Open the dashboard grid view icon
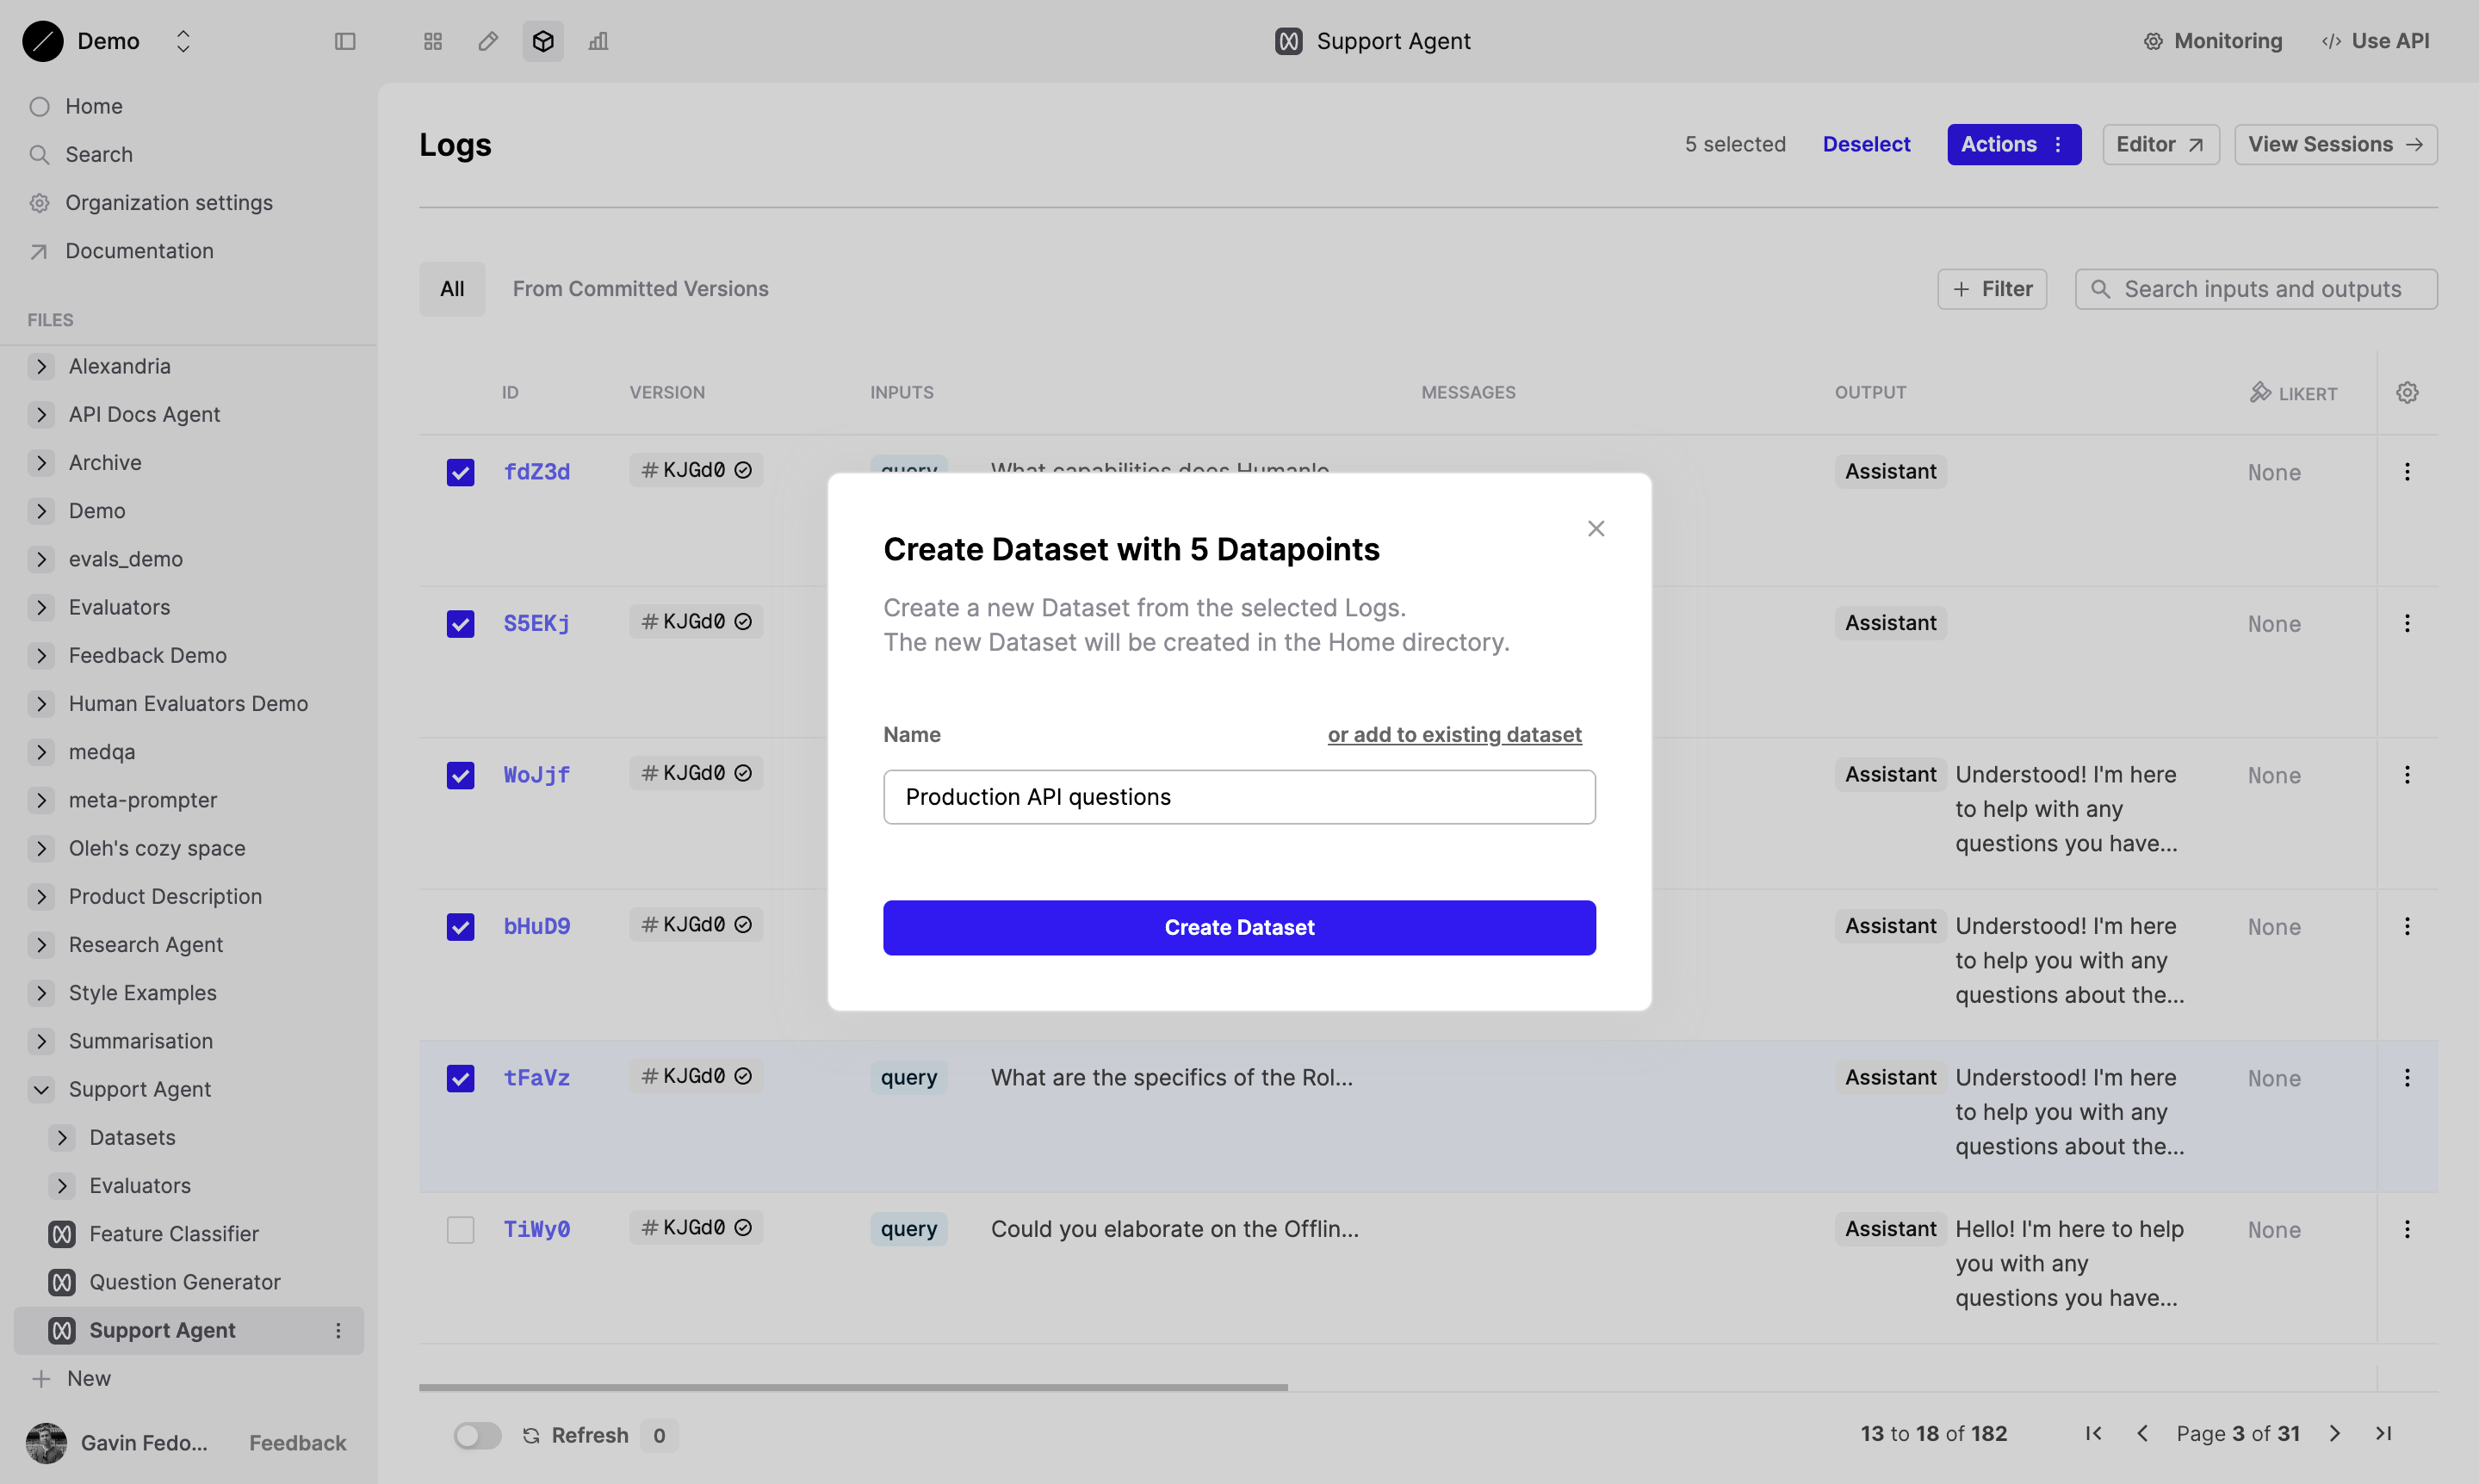 [x=432, y=41]
